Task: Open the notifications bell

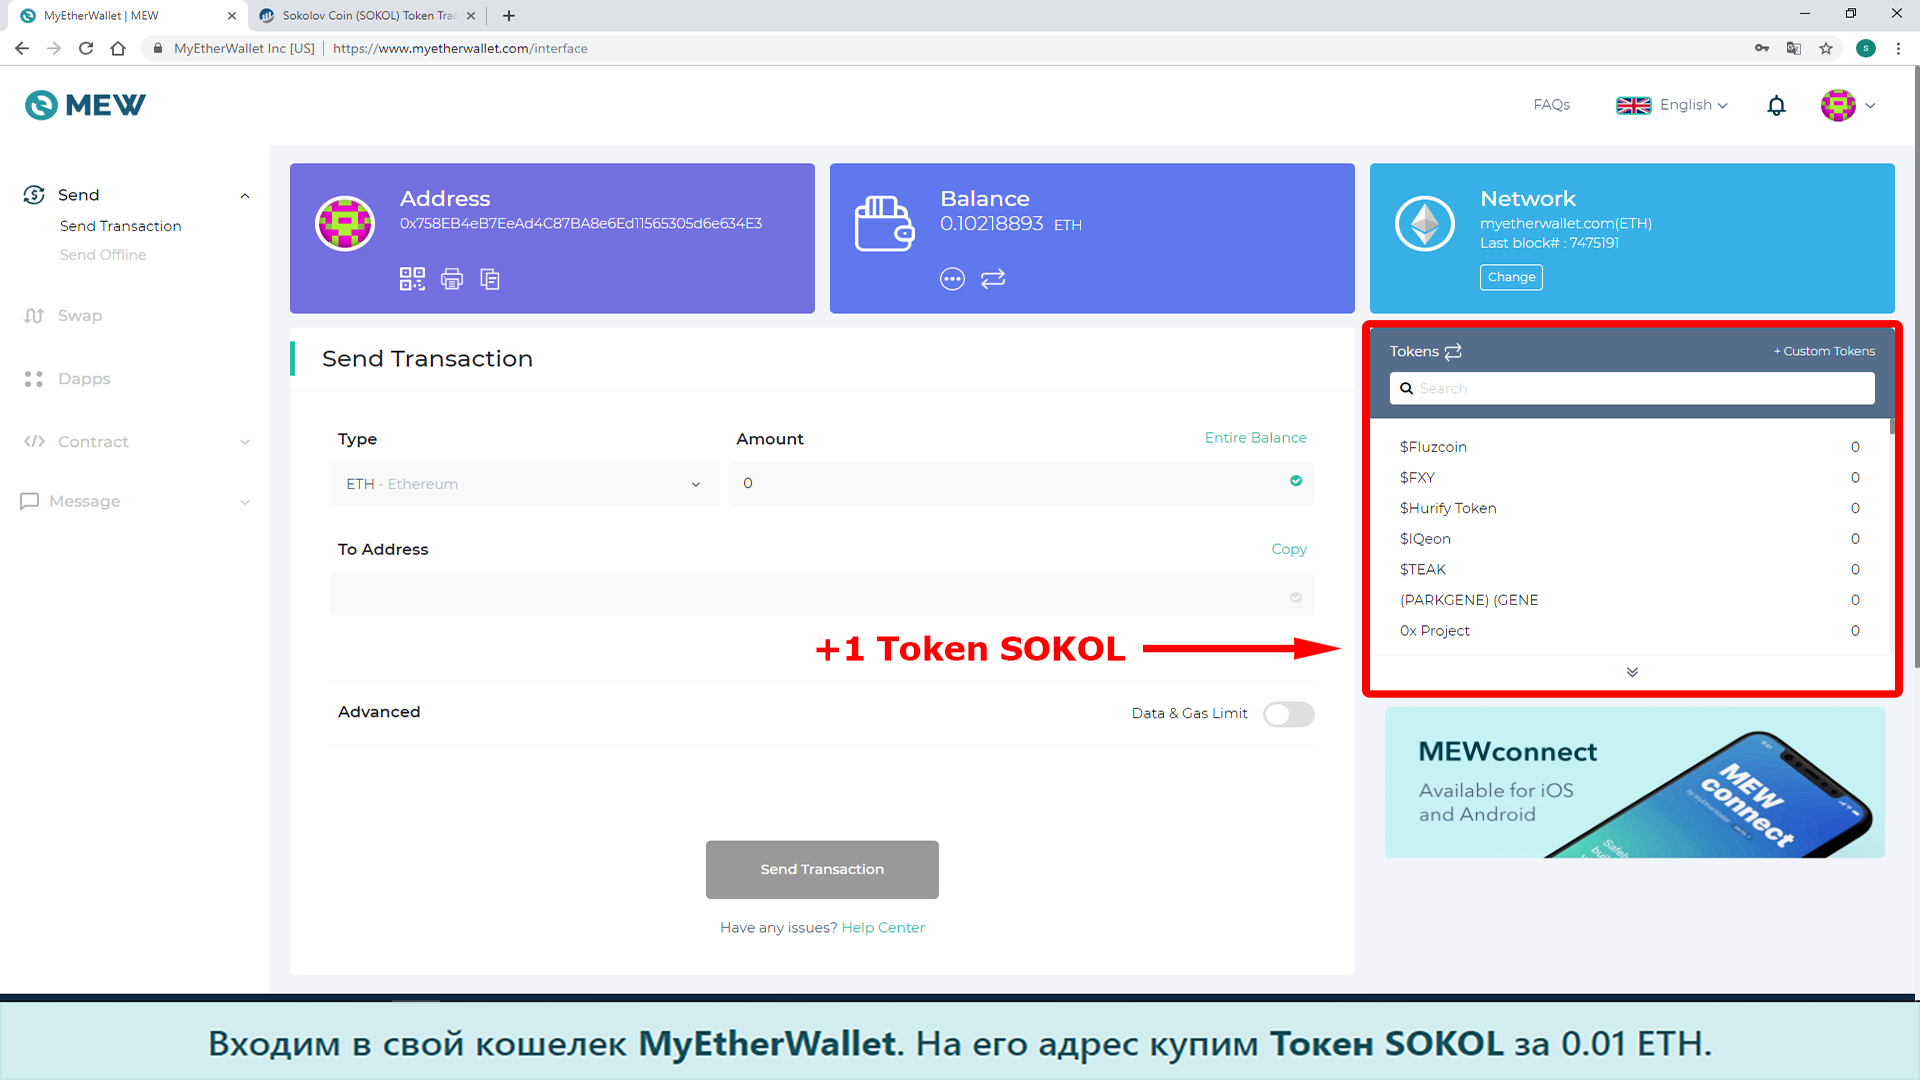Action: pos(1776,105)
